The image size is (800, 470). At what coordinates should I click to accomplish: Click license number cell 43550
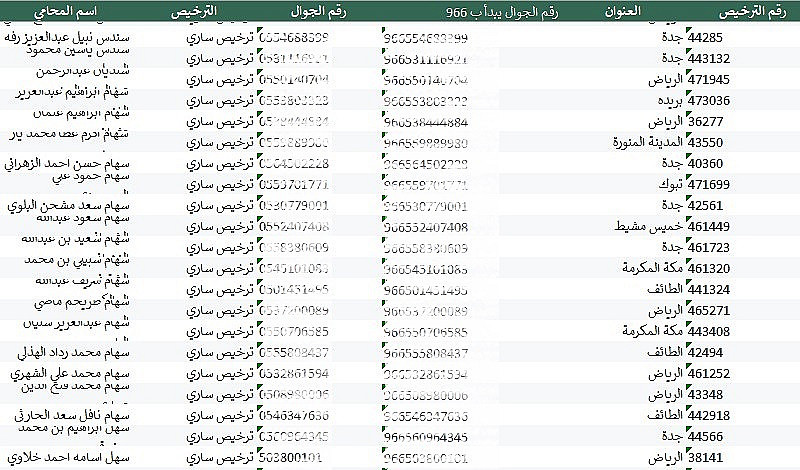[x=705, y=142]
